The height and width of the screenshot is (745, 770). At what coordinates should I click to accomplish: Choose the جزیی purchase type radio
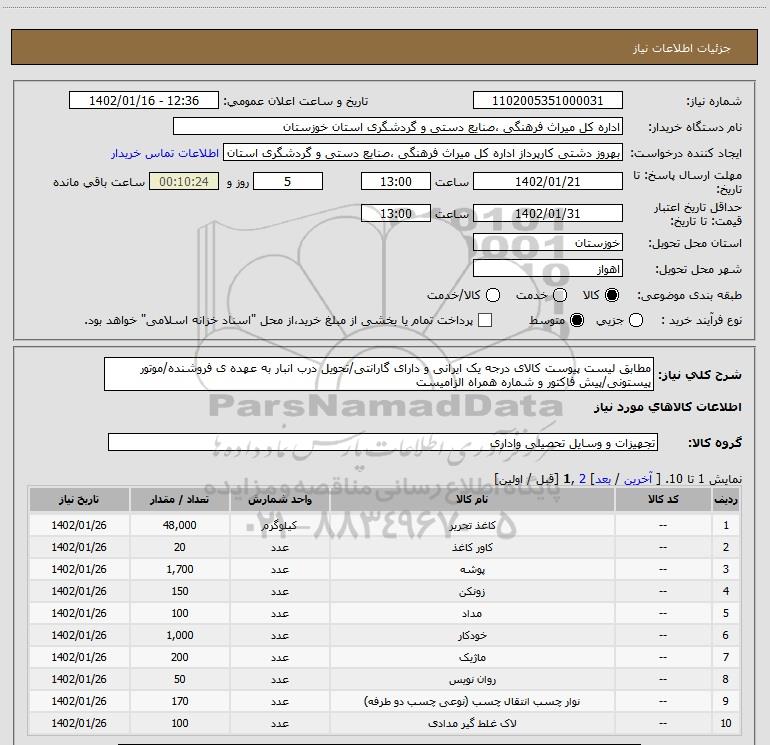click(636, 320)
